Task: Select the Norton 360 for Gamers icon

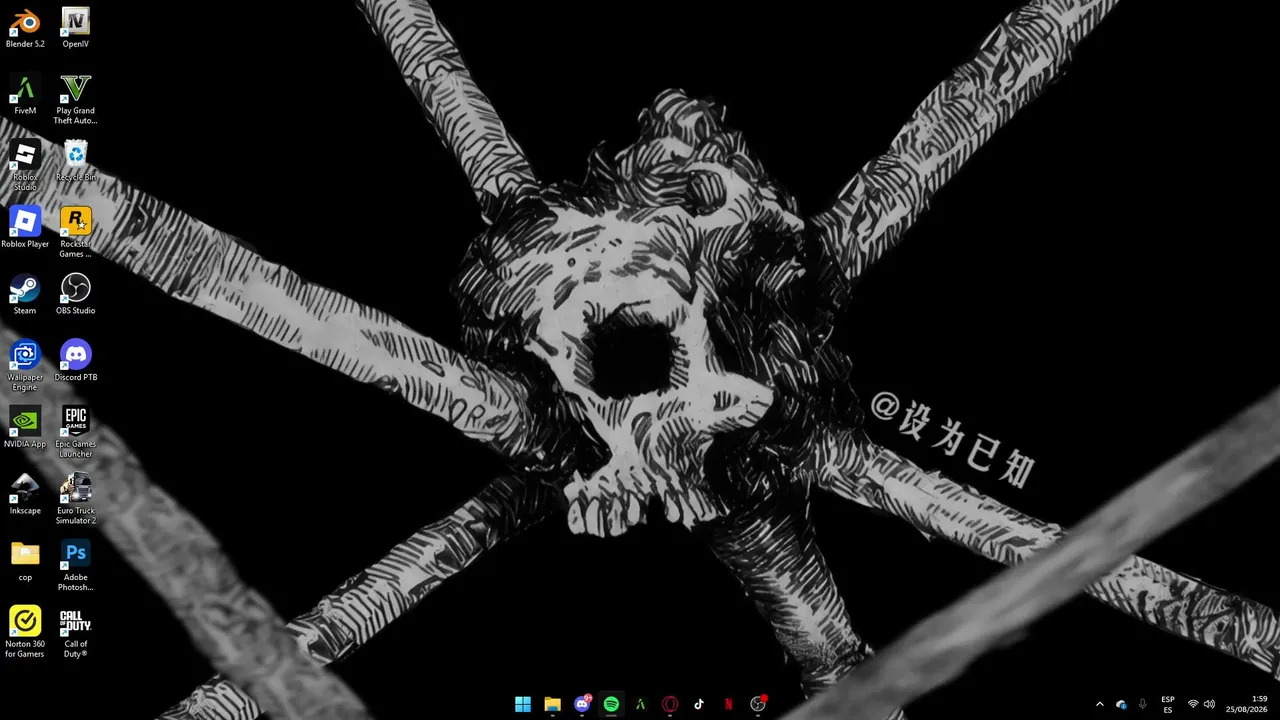Action: [x=25, y=633]
